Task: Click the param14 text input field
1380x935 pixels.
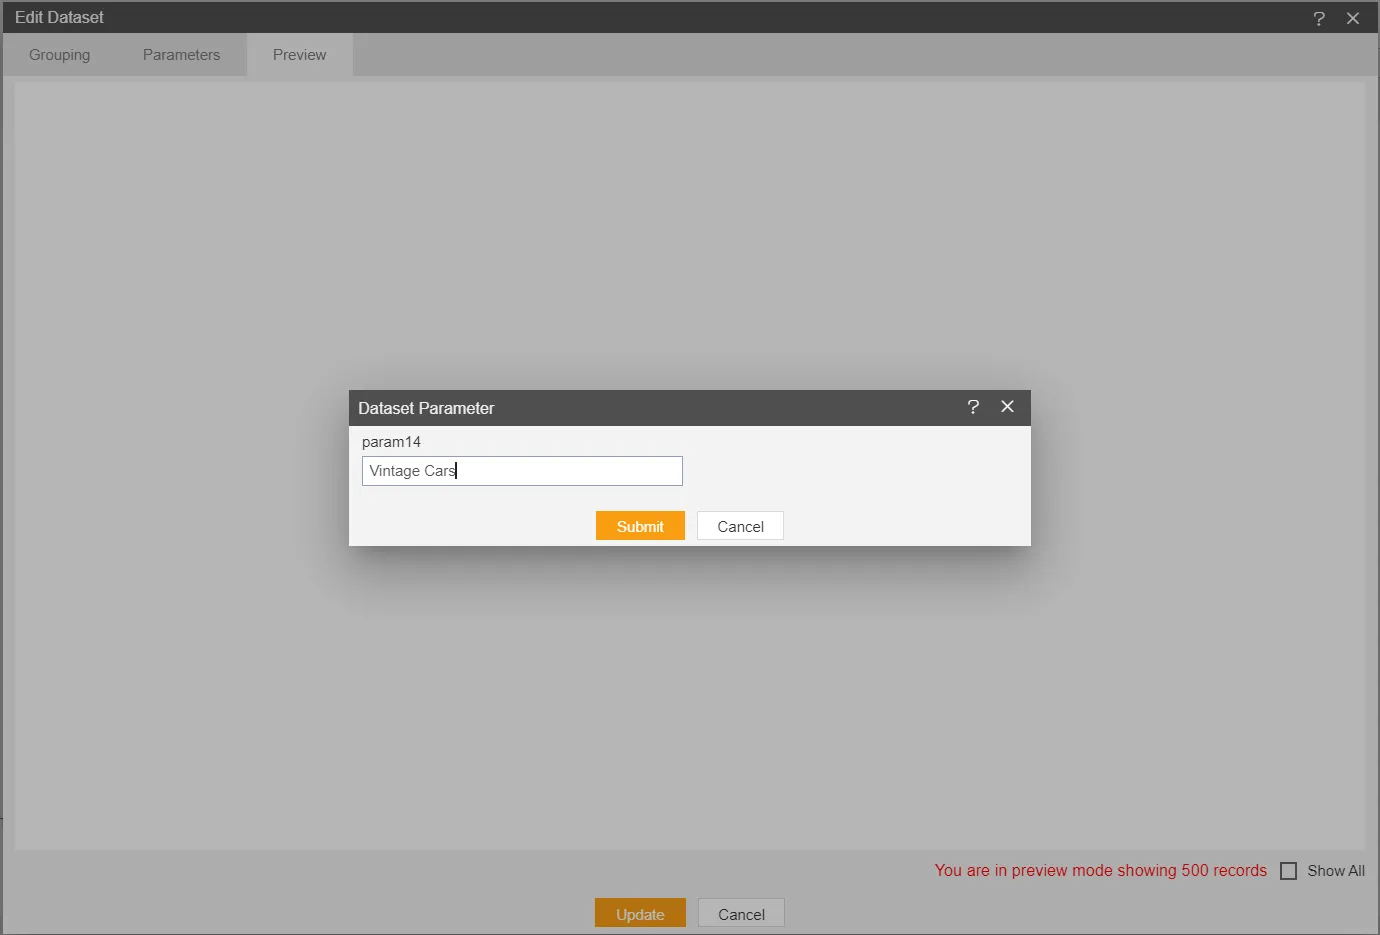Action: 522,471
